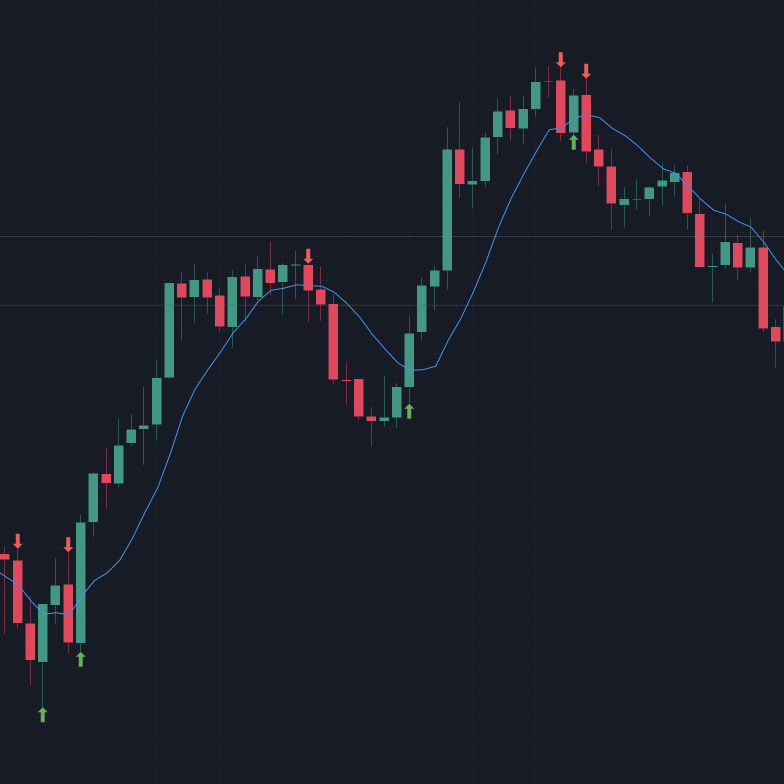Select the second green up arrow from left
784x784 pixels.
pyautogui.click(x=81, y=659)
